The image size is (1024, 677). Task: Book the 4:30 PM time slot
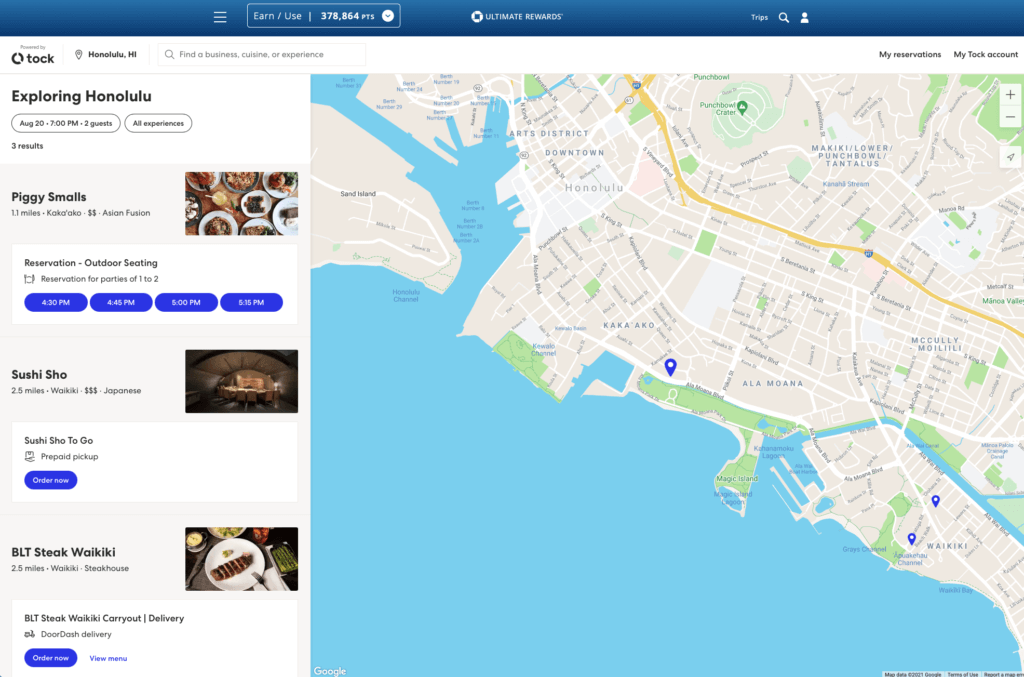click(56, 302)
